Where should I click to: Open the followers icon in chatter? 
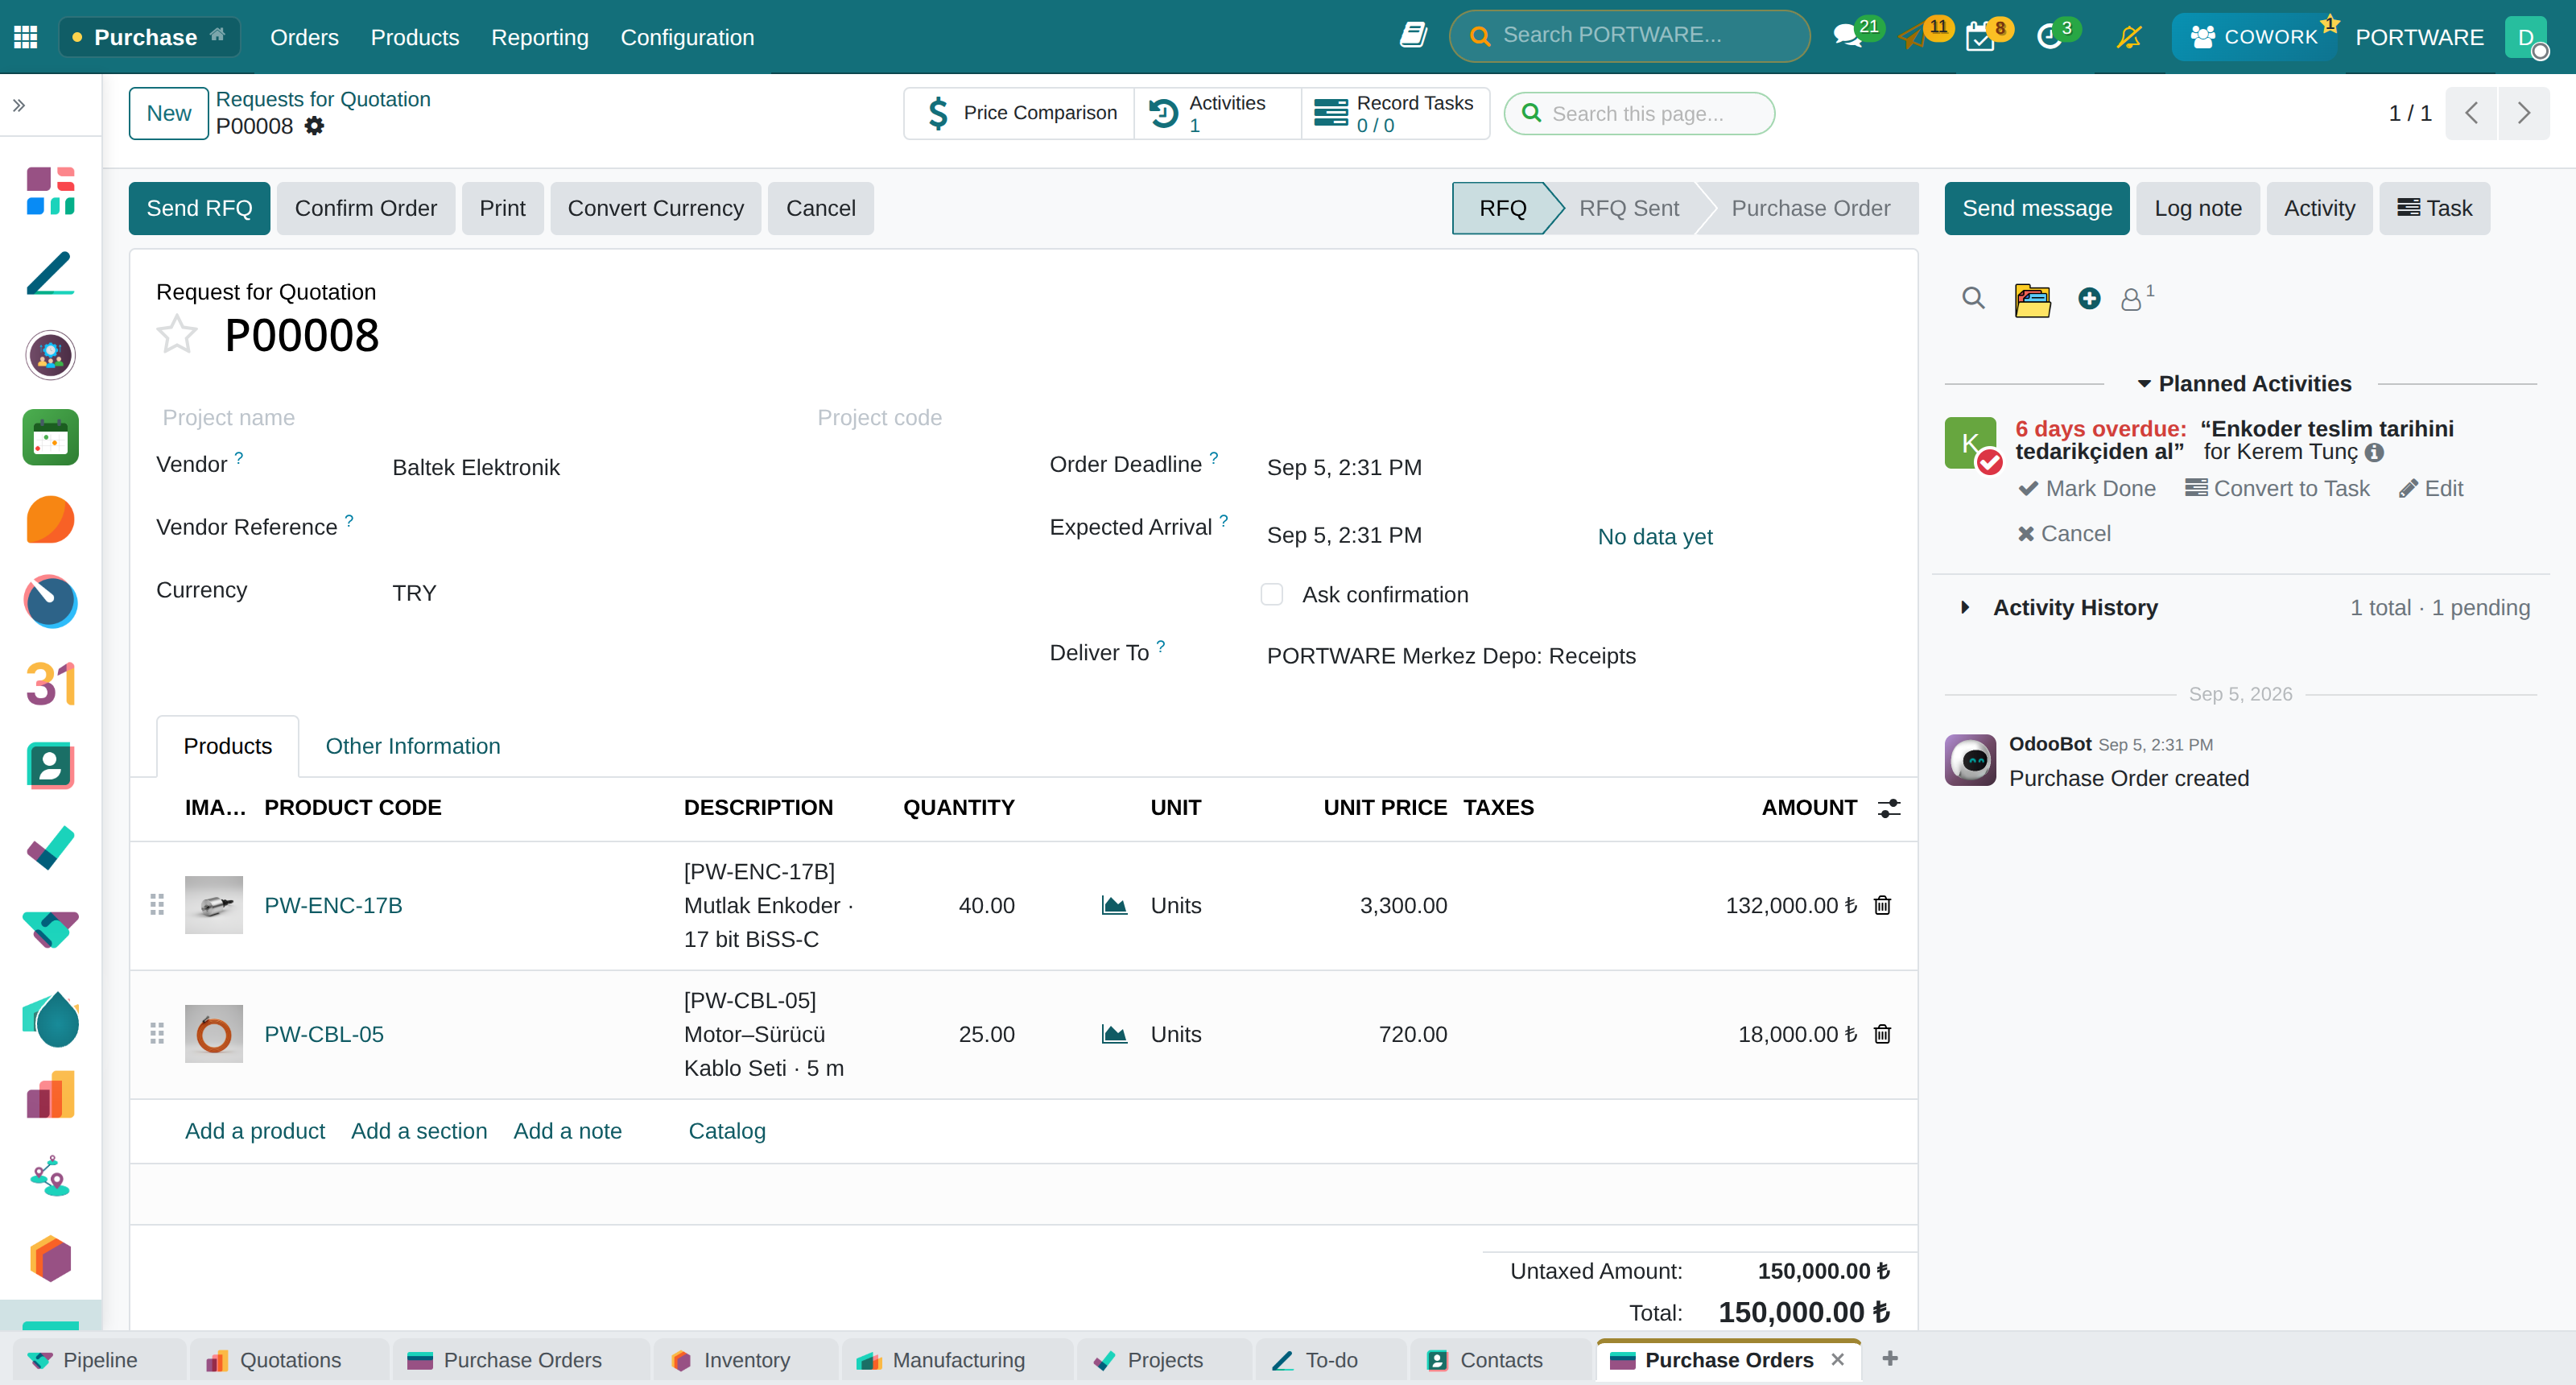click(2132, 299)
